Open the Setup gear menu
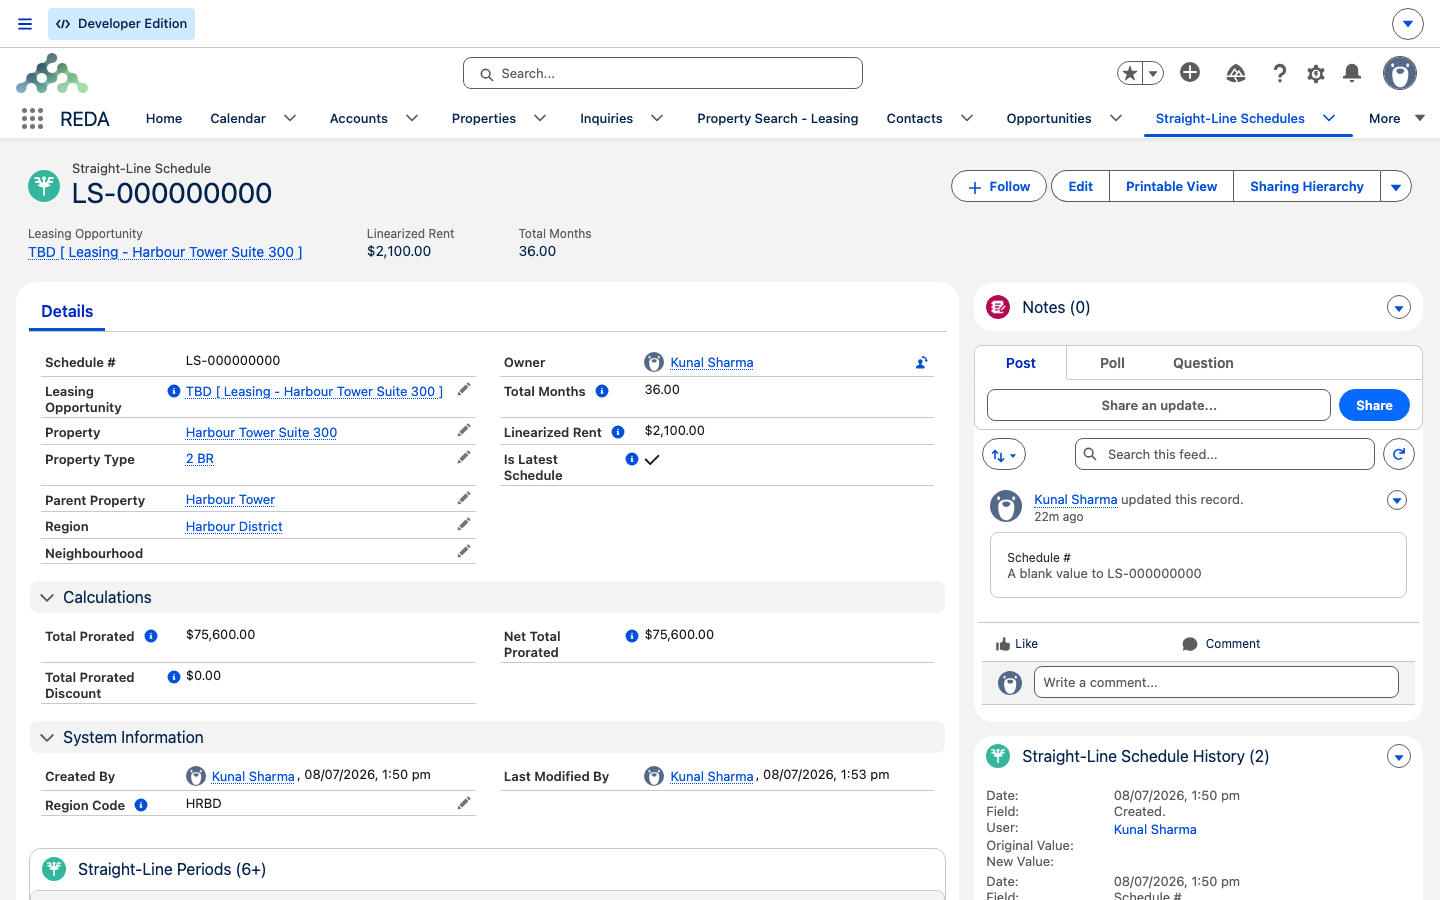Image resolution: width=1440 pixels, height=900 pixels. [x=1316, y=73]
